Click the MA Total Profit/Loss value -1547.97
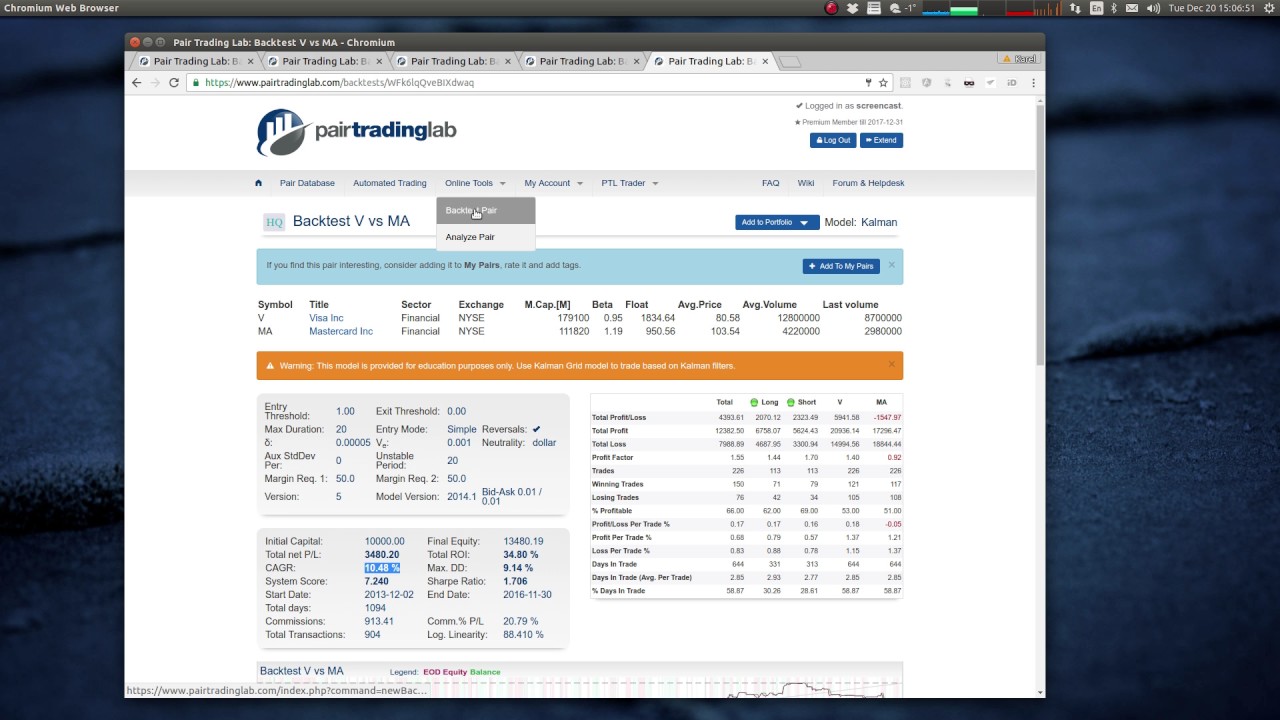 point(885,417)
